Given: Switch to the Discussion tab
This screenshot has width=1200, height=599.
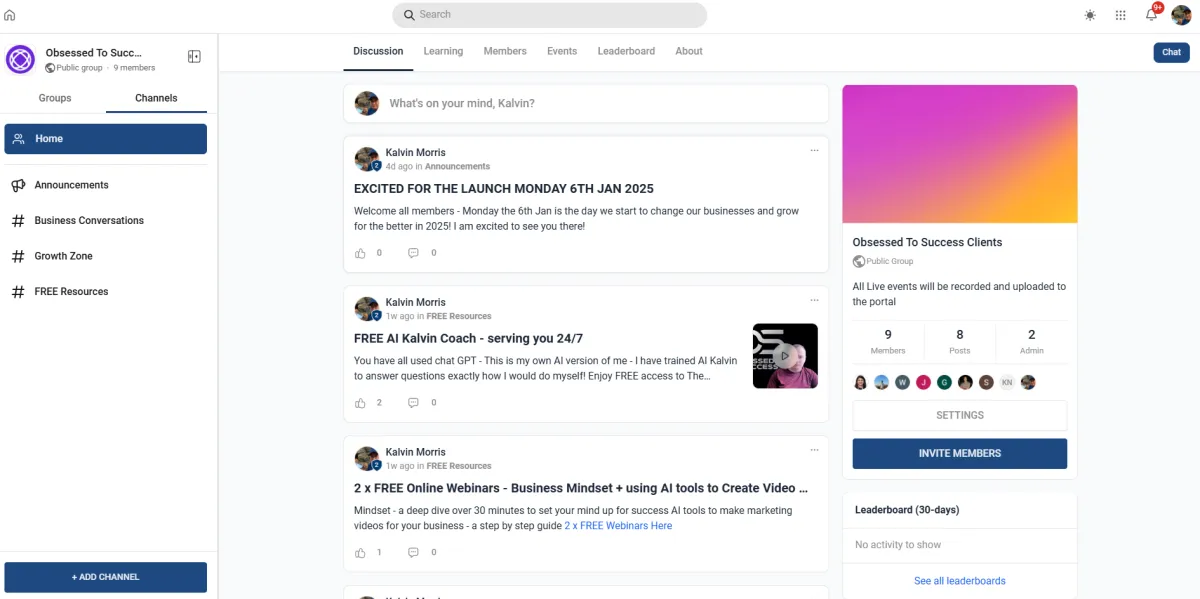Looking at the screenshot, I should click(x=378, y=51).
